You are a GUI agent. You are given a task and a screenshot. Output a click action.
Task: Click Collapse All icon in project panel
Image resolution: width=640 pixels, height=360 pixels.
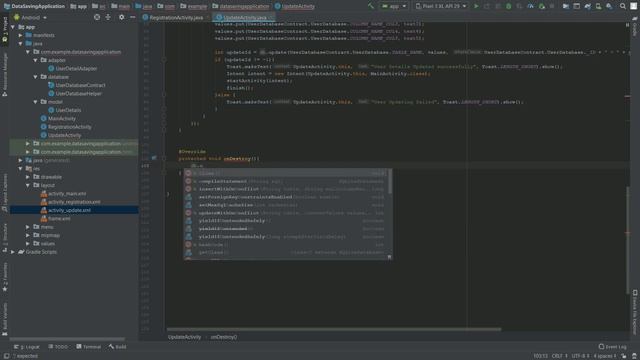coord(108,17)
